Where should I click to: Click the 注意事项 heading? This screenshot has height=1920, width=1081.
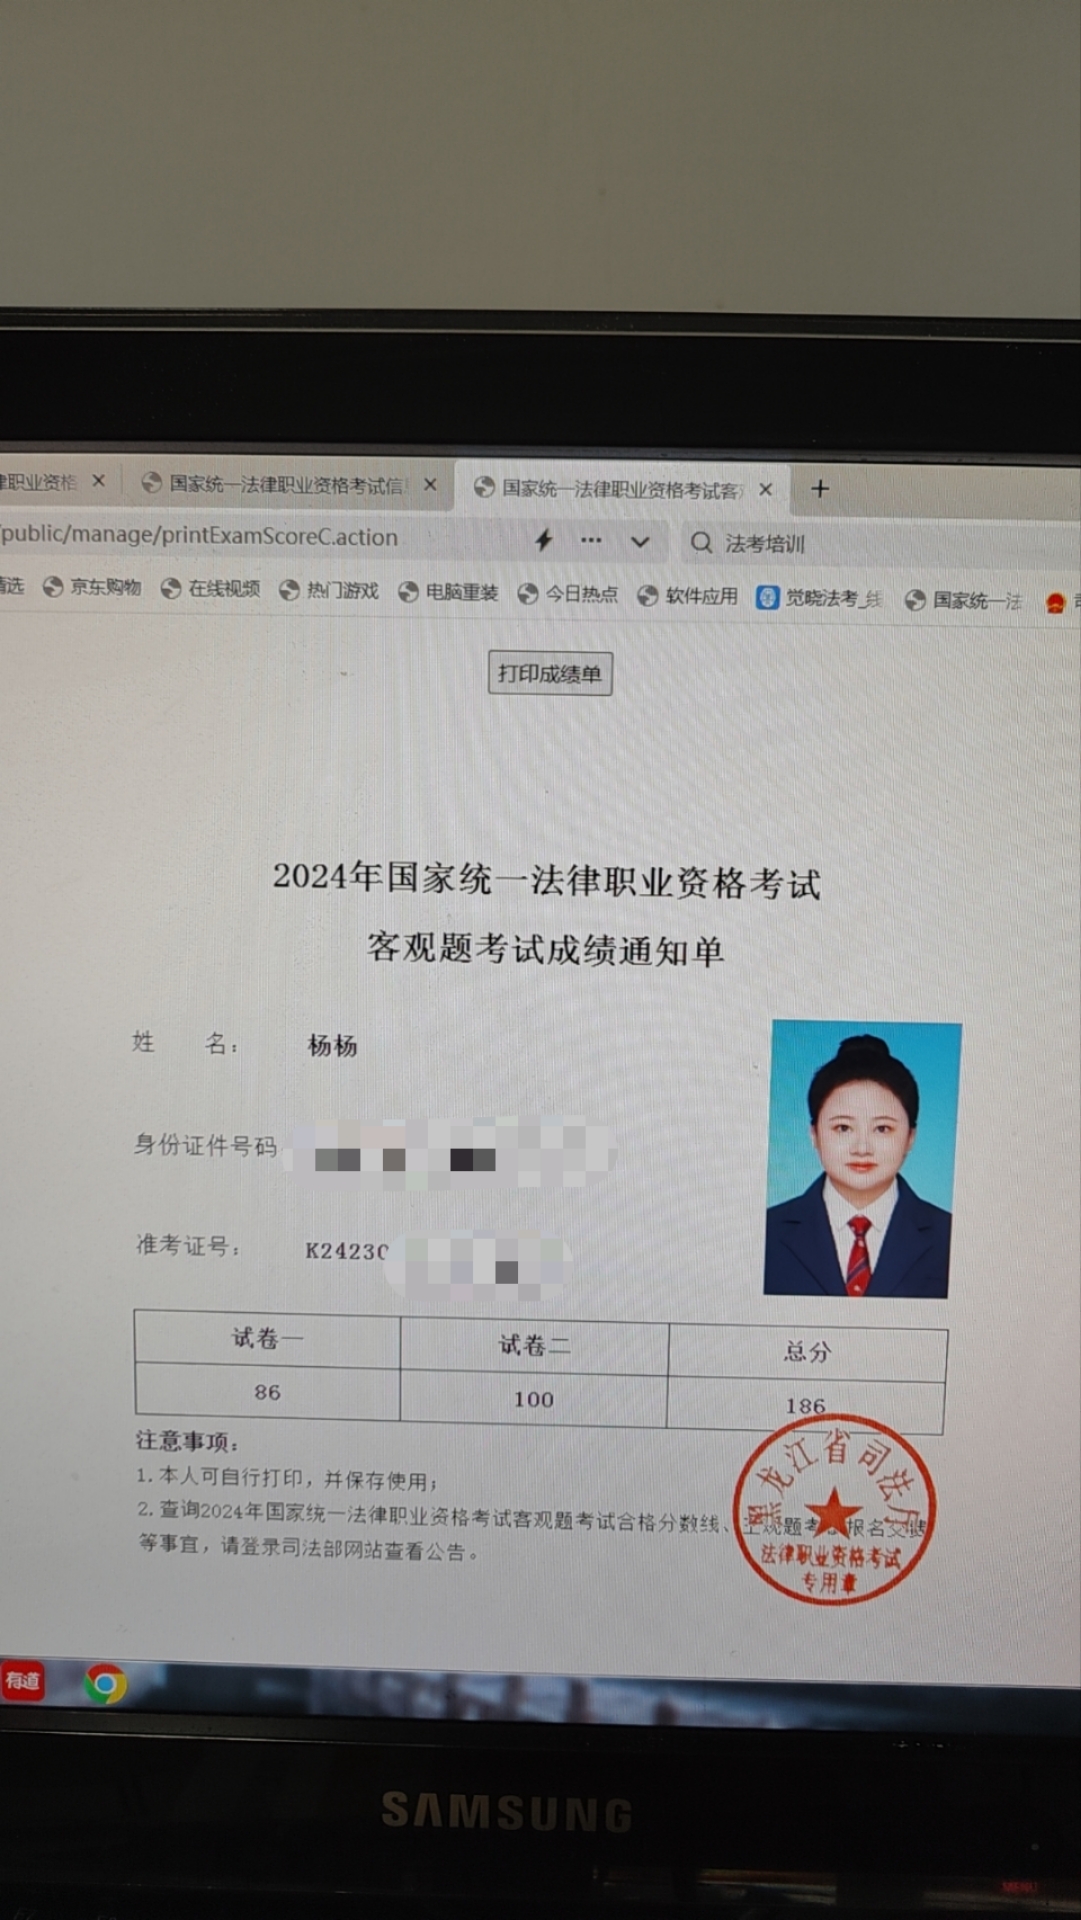(x=187, y=1441)
